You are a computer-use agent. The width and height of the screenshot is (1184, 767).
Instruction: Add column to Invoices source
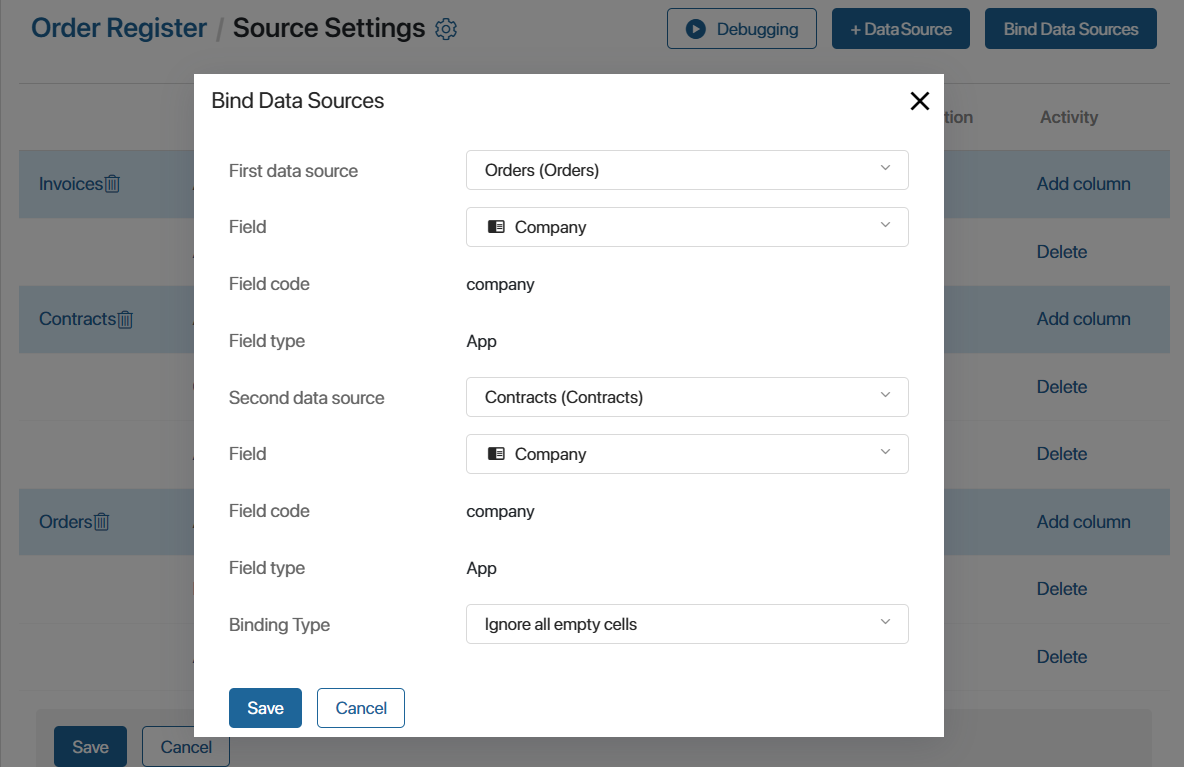click(x=1084, y=183)
